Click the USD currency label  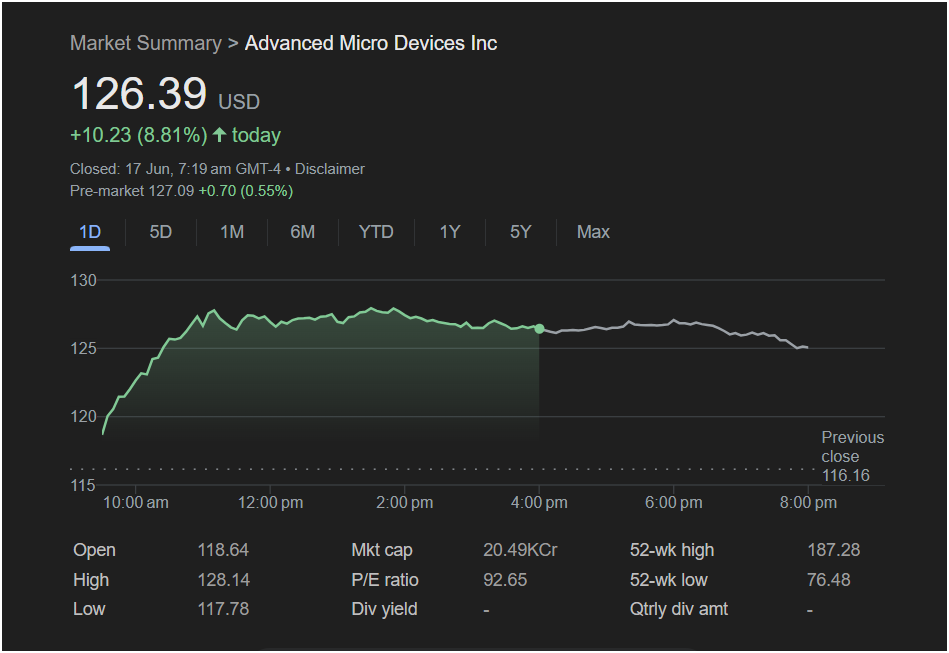(239, 102)
